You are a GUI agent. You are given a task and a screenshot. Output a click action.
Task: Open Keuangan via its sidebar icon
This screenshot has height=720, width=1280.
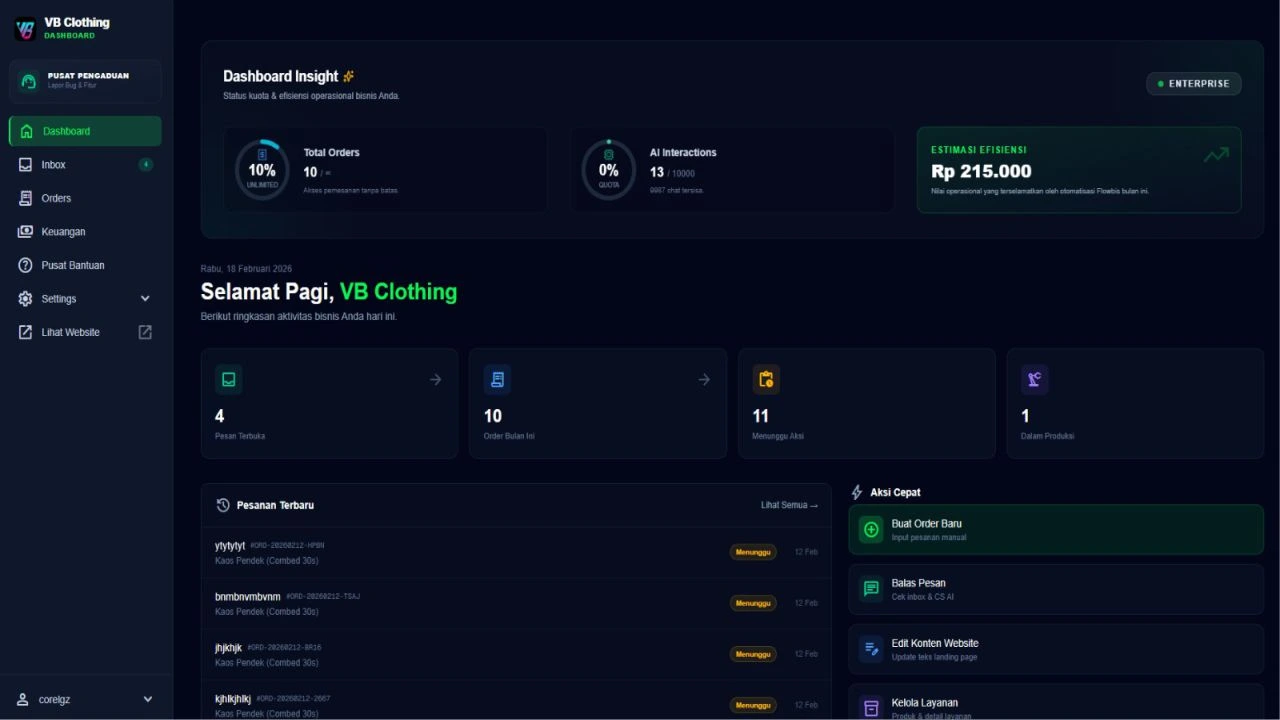(x=25, y=231)
